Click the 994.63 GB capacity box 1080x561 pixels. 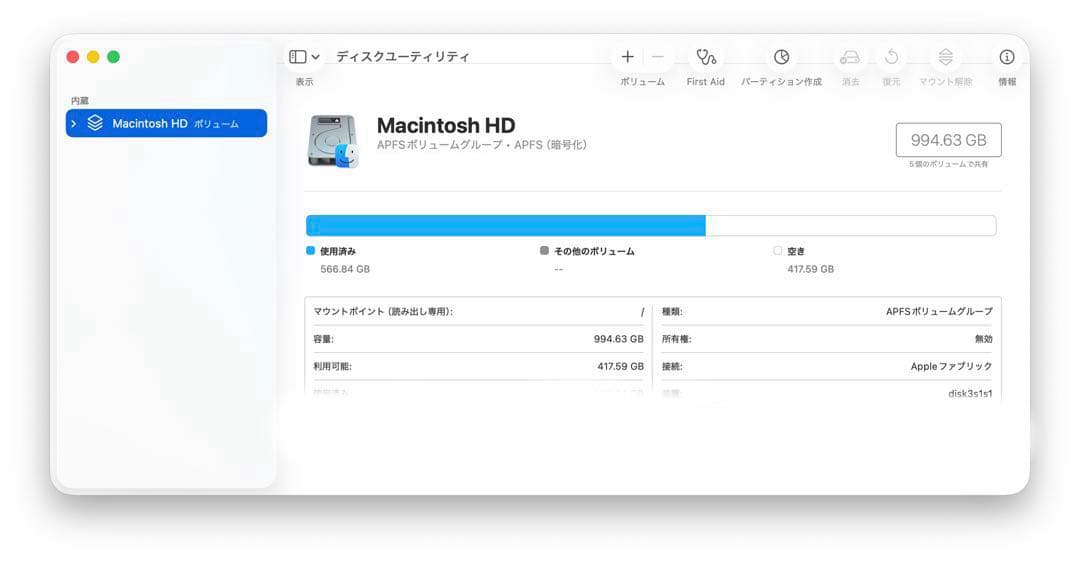pos(948,140)
